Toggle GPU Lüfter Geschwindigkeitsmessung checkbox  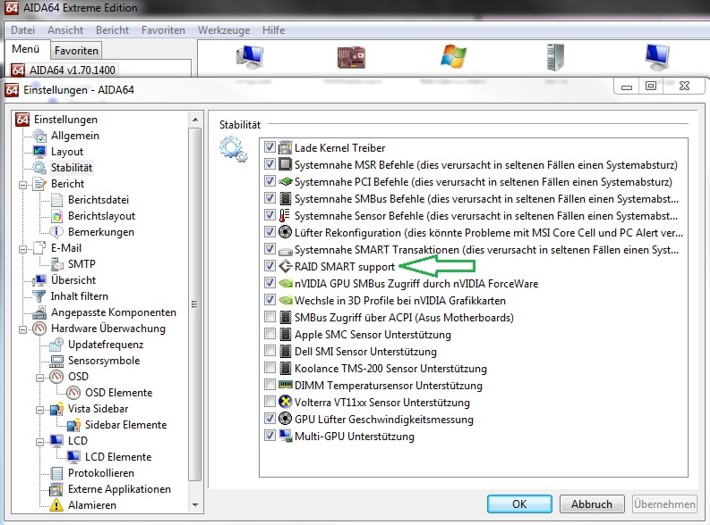click(x=270, y=419)
